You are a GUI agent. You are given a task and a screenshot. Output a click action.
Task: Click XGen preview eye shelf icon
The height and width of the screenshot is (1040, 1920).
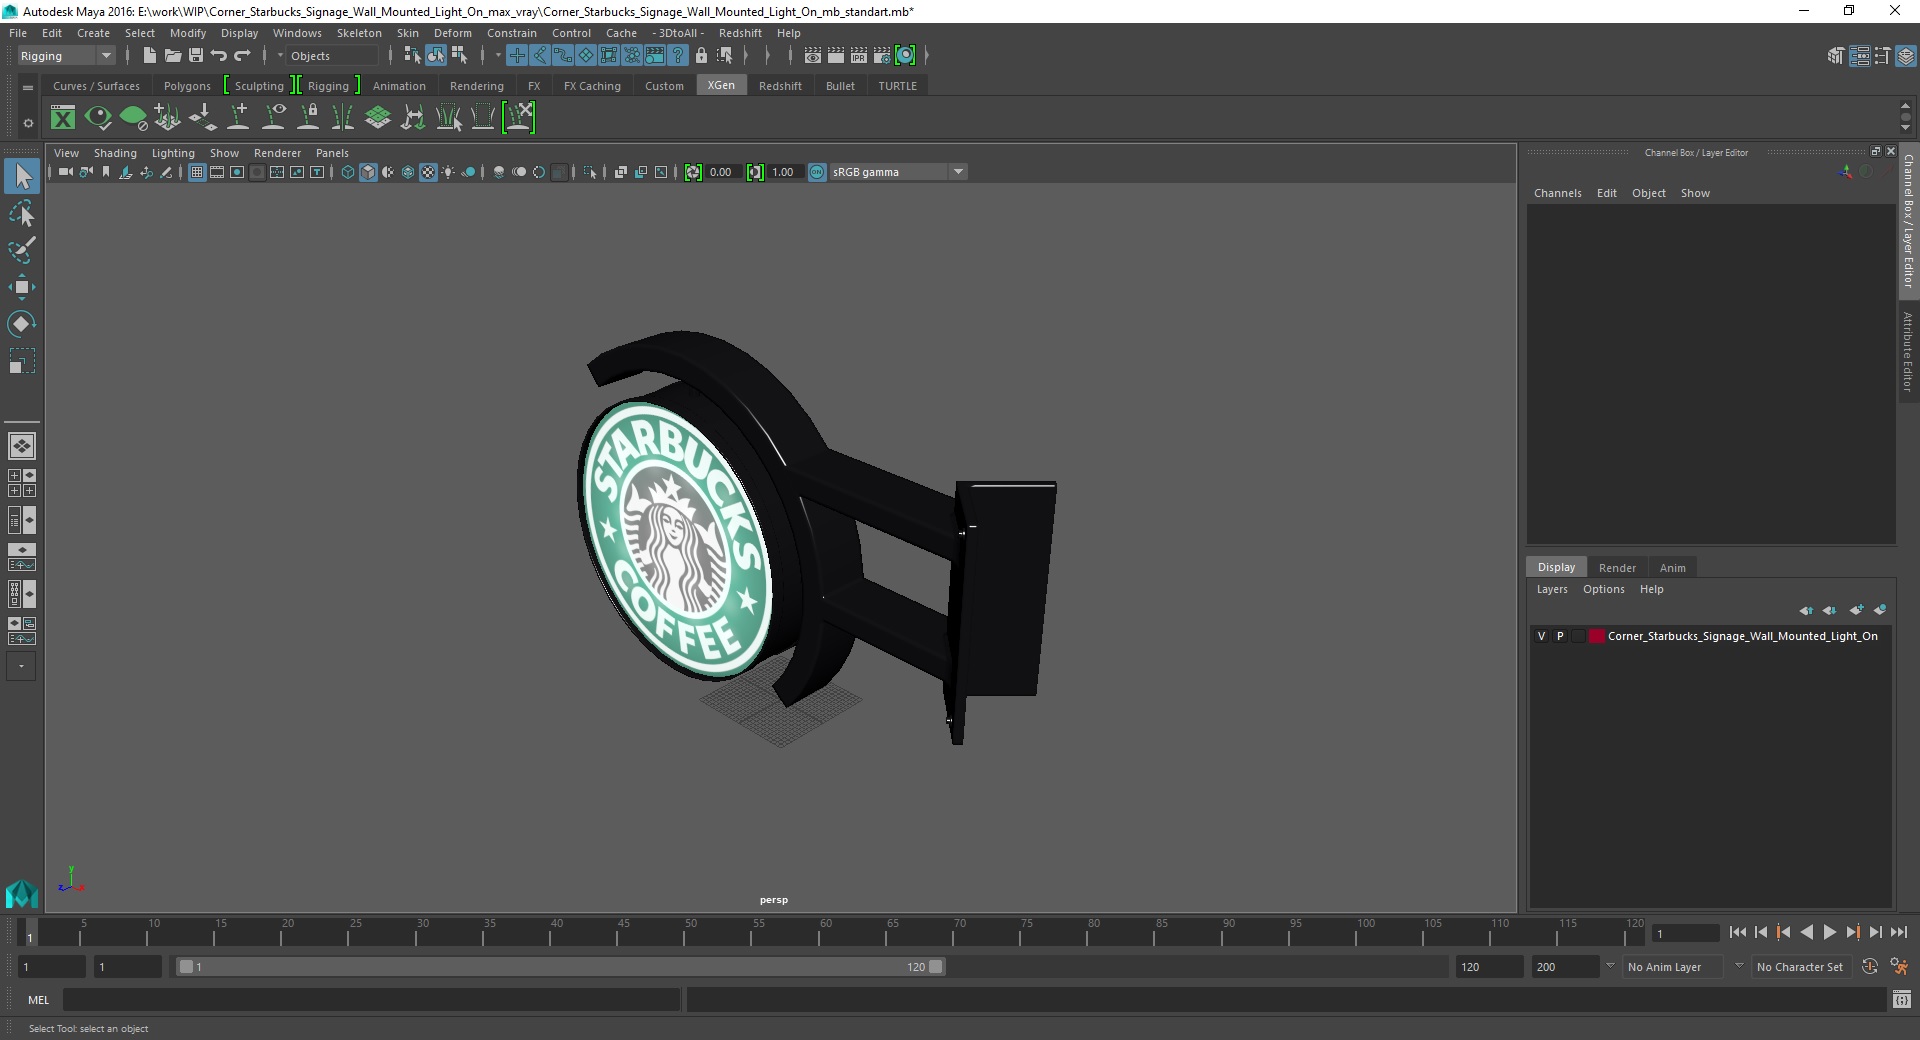[x=98, y=118]
